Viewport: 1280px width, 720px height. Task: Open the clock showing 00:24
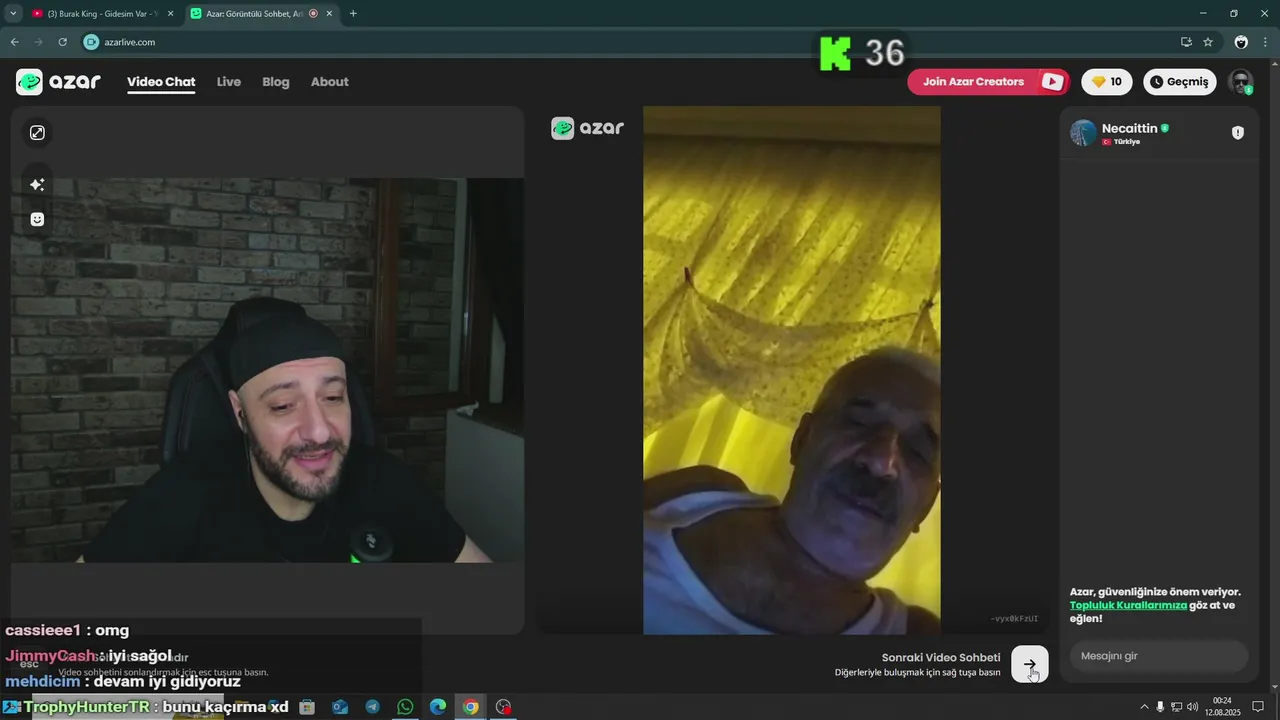pyautogui.click(x=1222, y=707)
